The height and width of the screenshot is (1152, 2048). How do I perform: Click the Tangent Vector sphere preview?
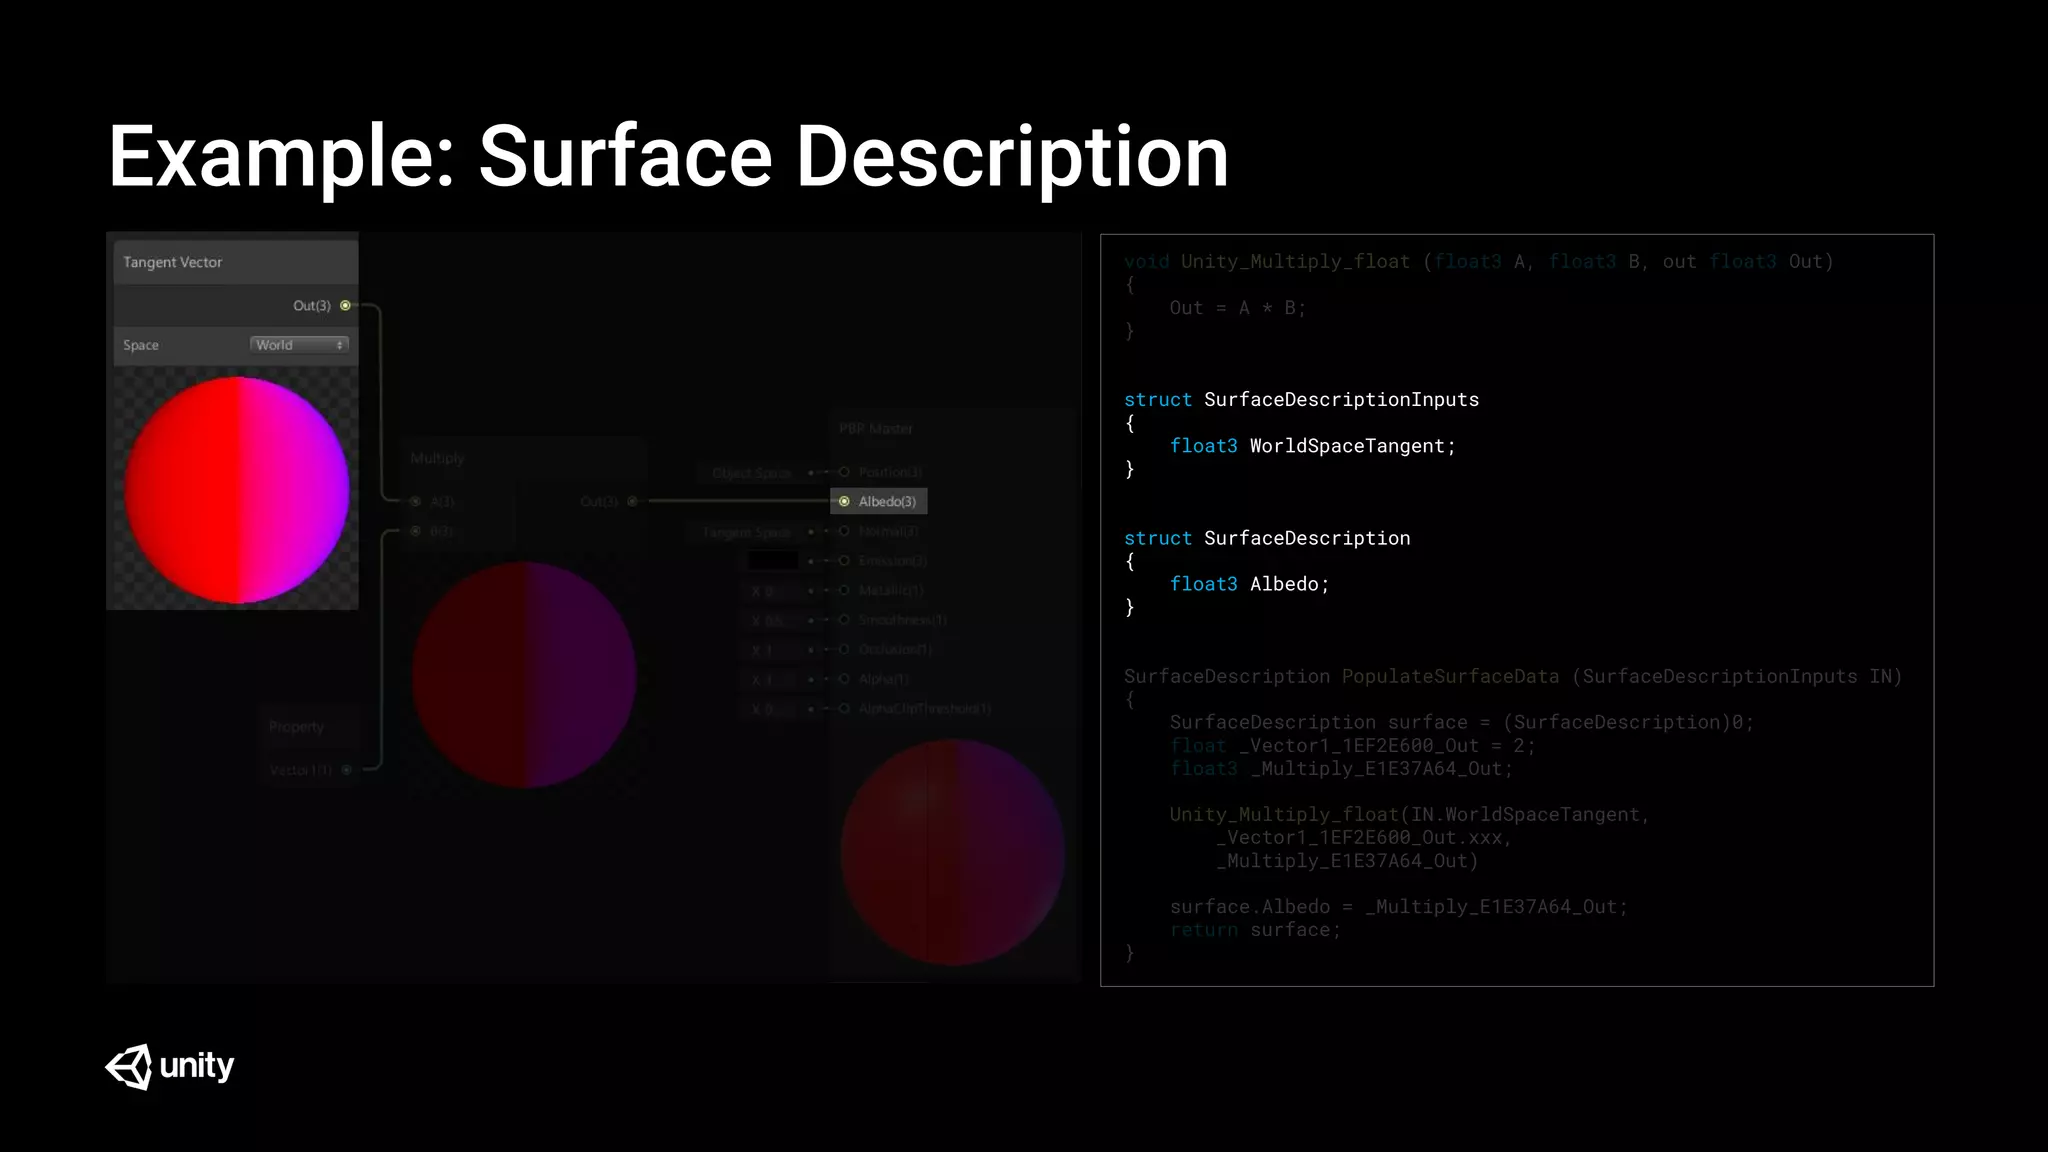point(237,490)
